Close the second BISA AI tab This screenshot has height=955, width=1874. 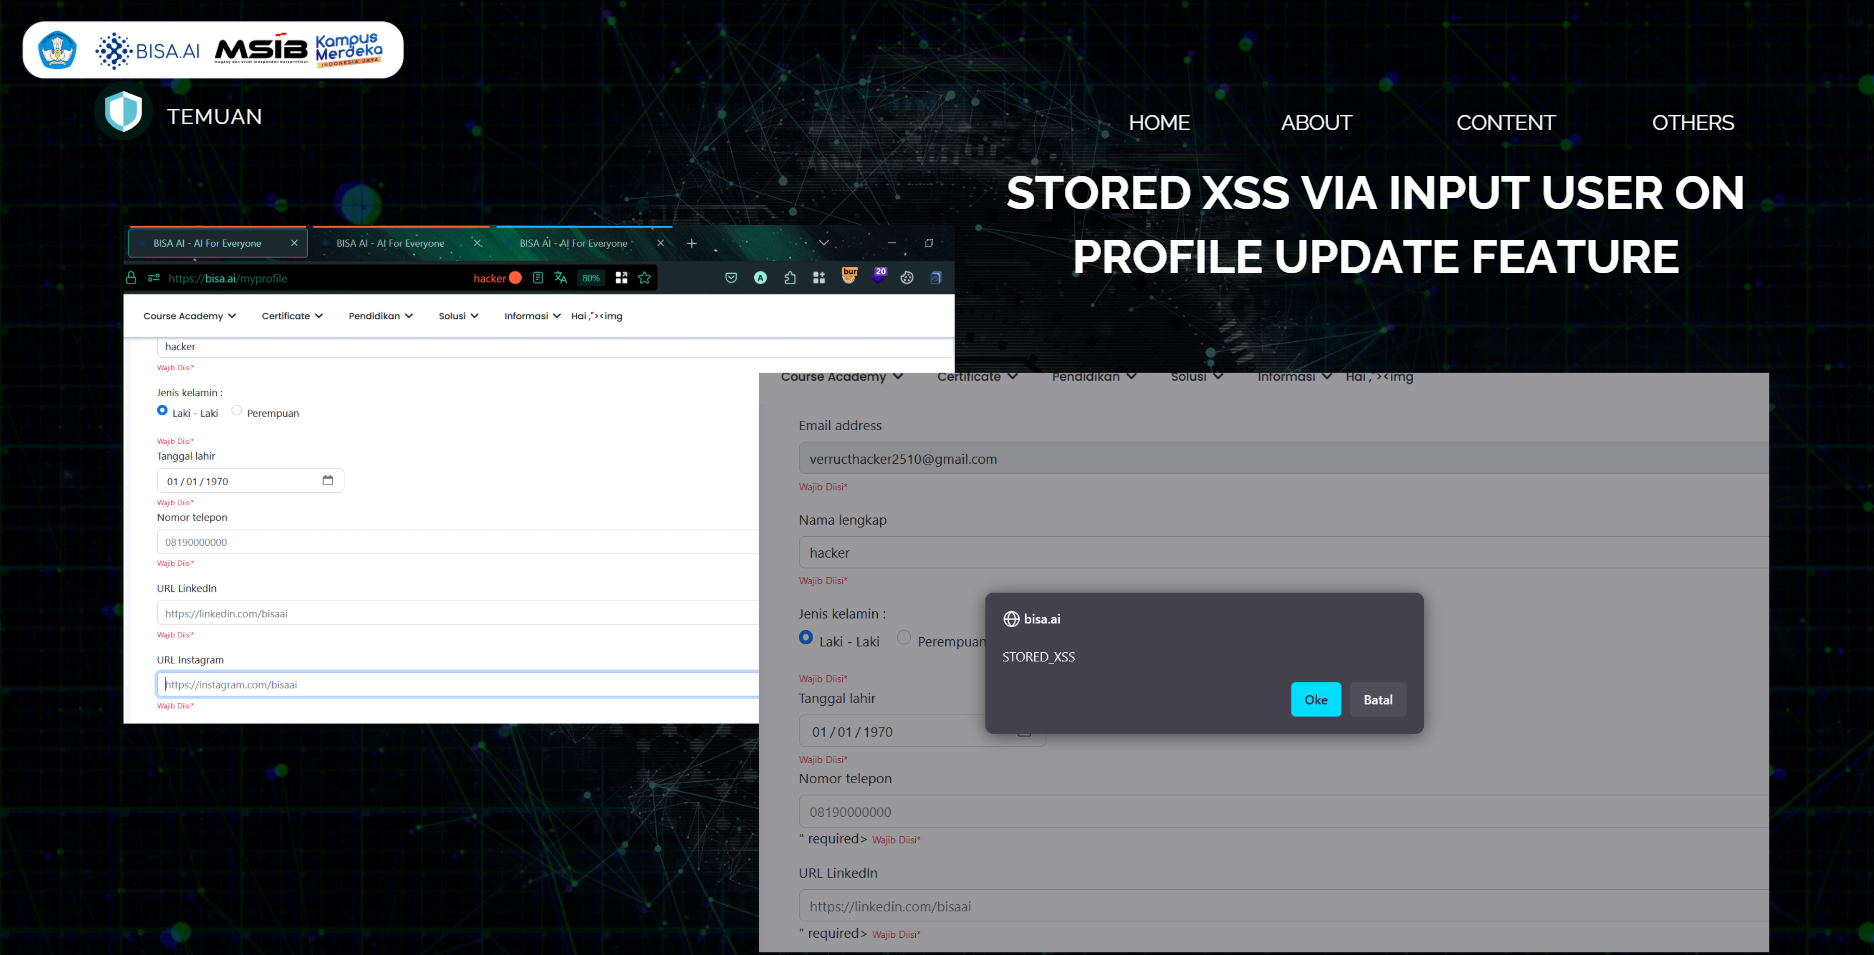477,243
